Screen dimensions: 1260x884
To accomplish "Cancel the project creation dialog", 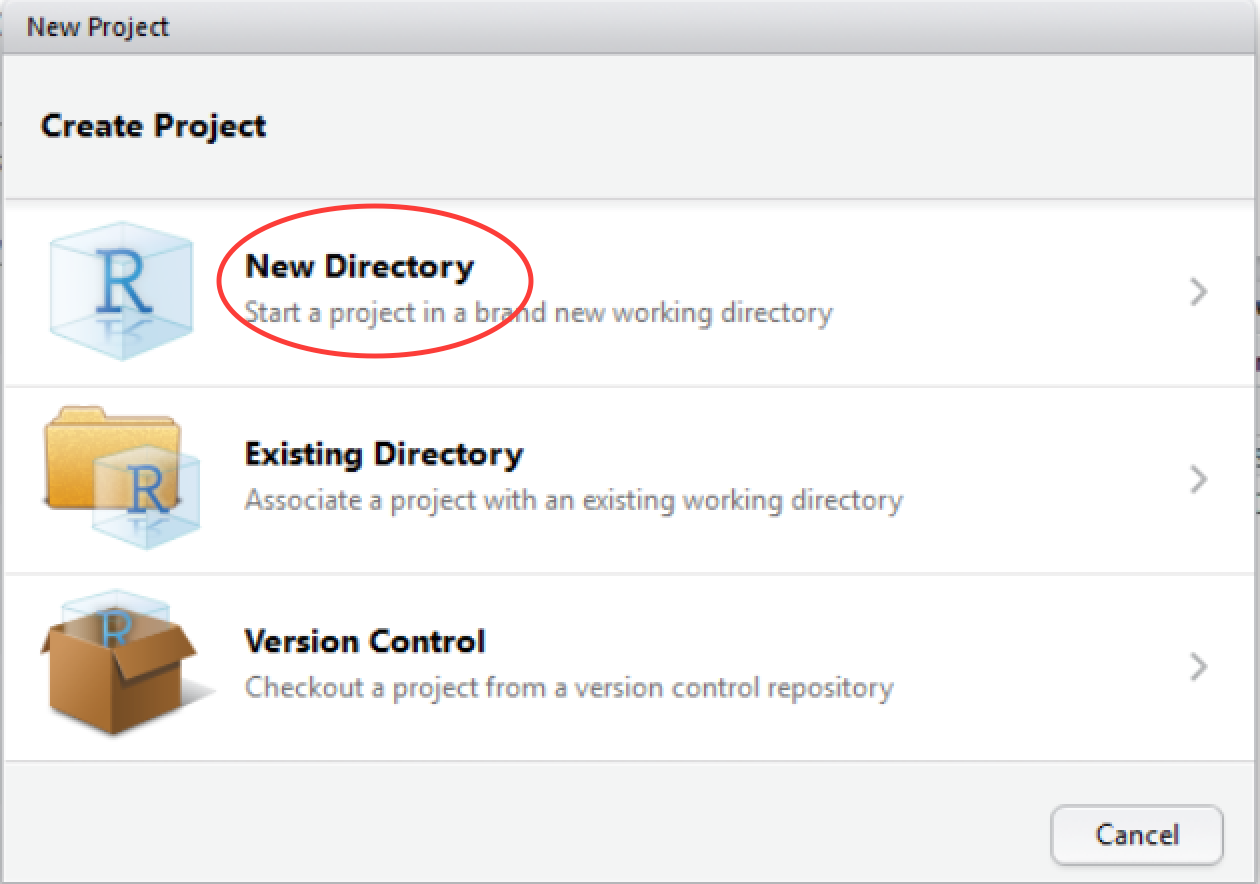I will coord(1136,835).
